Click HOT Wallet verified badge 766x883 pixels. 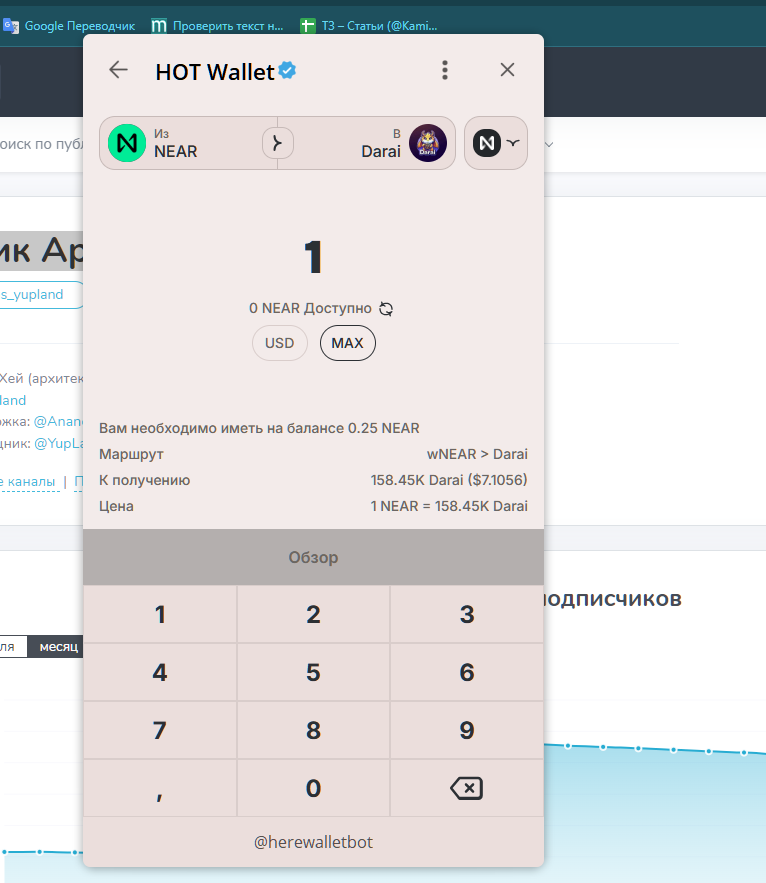point(287,70)
